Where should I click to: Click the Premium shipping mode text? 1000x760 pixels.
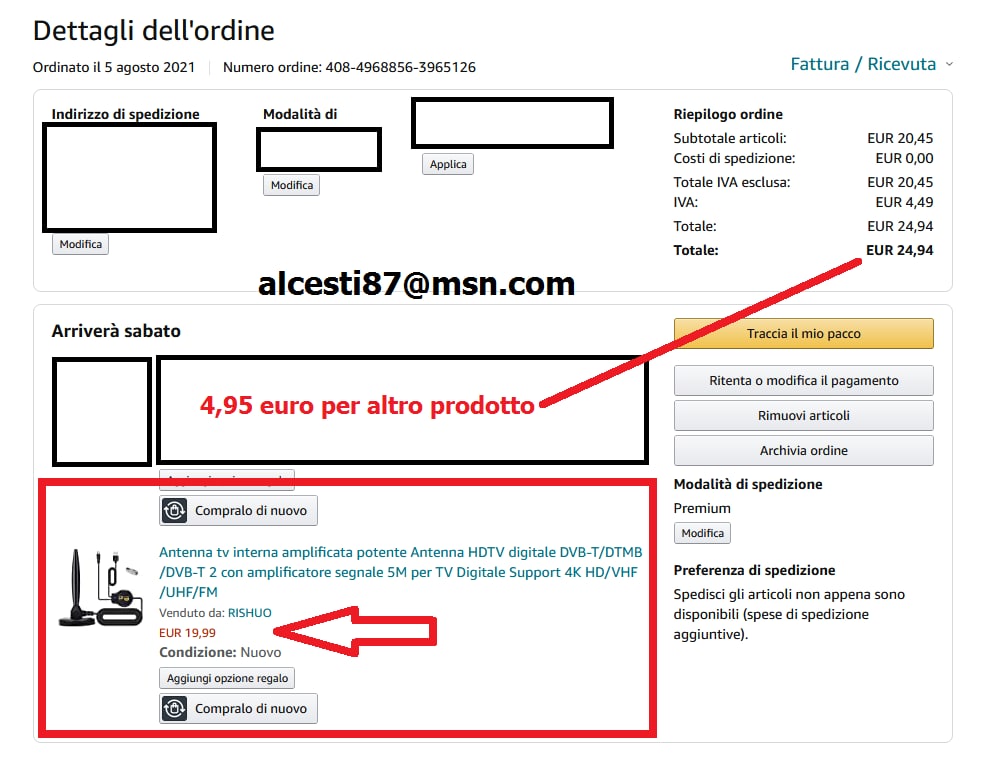tap(702, 508)
